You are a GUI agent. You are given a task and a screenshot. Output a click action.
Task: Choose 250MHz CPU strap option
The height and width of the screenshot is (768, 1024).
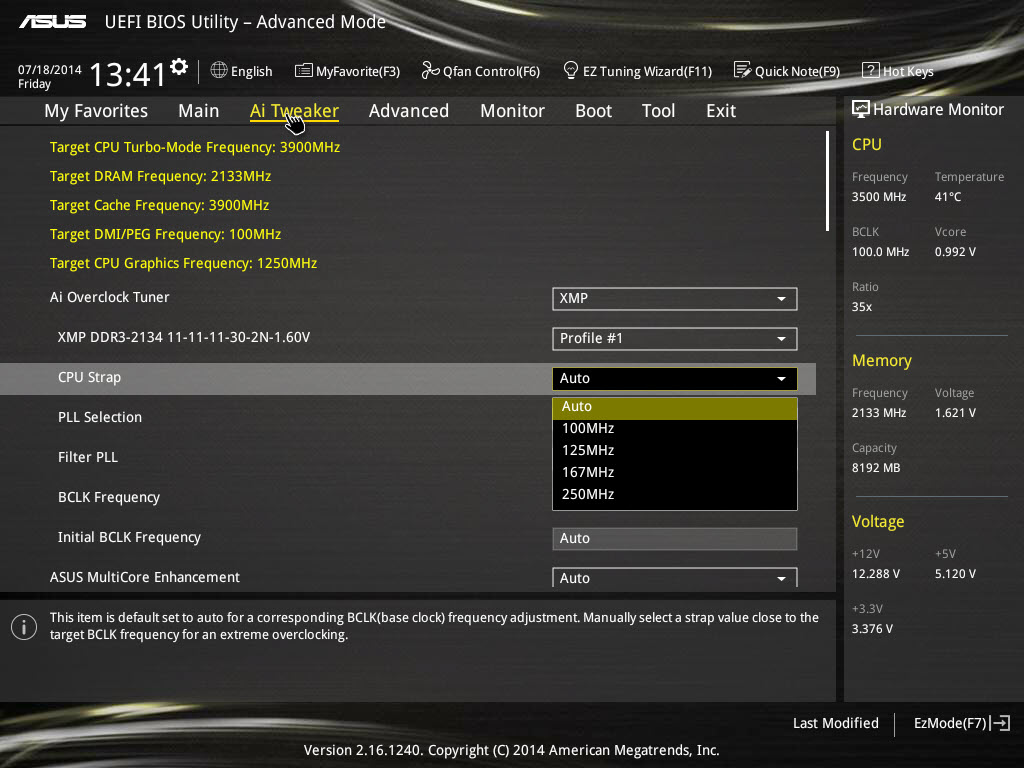point(675,494)
